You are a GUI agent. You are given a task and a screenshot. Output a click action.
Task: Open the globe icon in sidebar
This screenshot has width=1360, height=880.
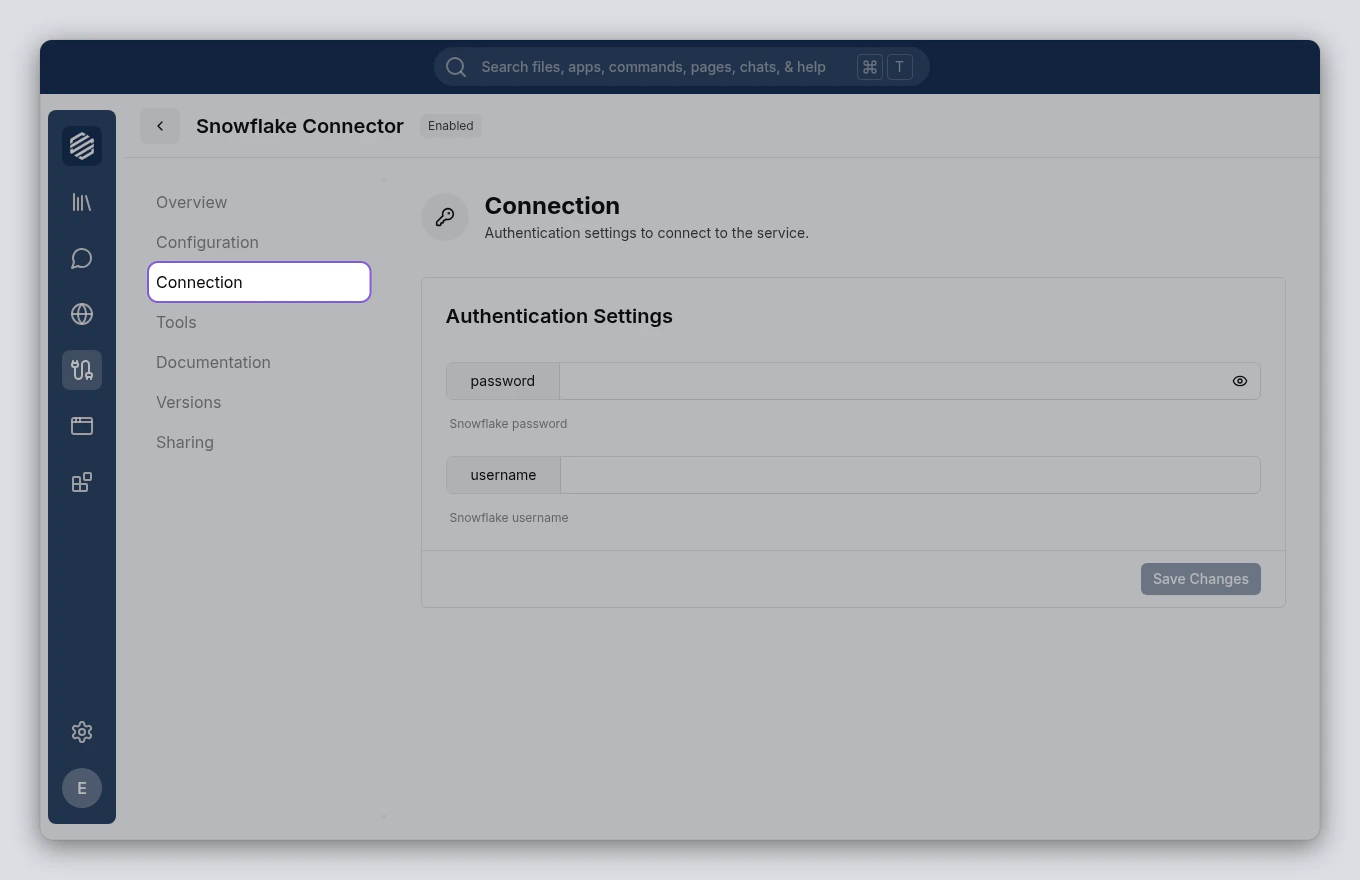tap(82, 314)
